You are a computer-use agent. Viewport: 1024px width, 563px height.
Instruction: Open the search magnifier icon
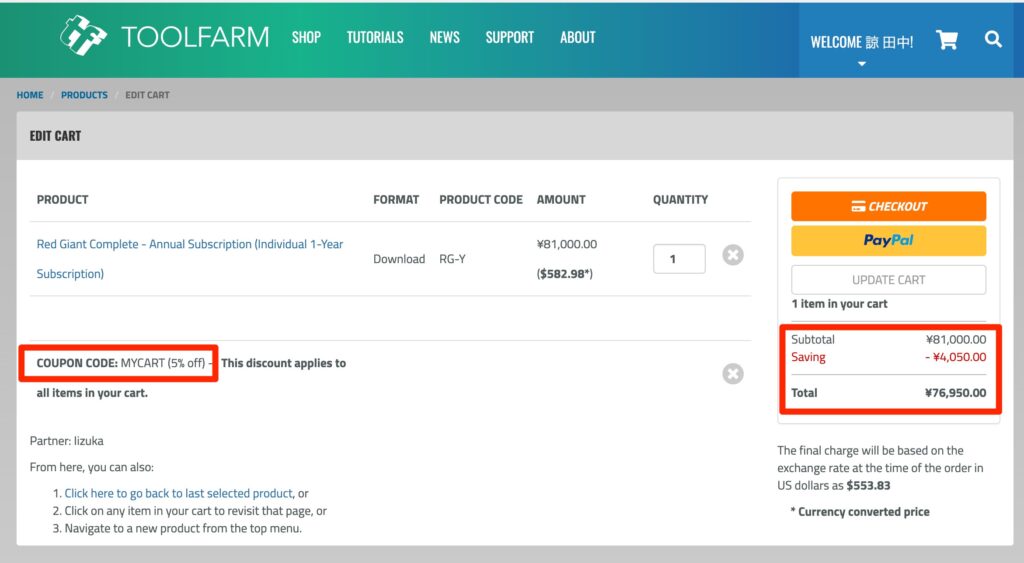[993, 40]
